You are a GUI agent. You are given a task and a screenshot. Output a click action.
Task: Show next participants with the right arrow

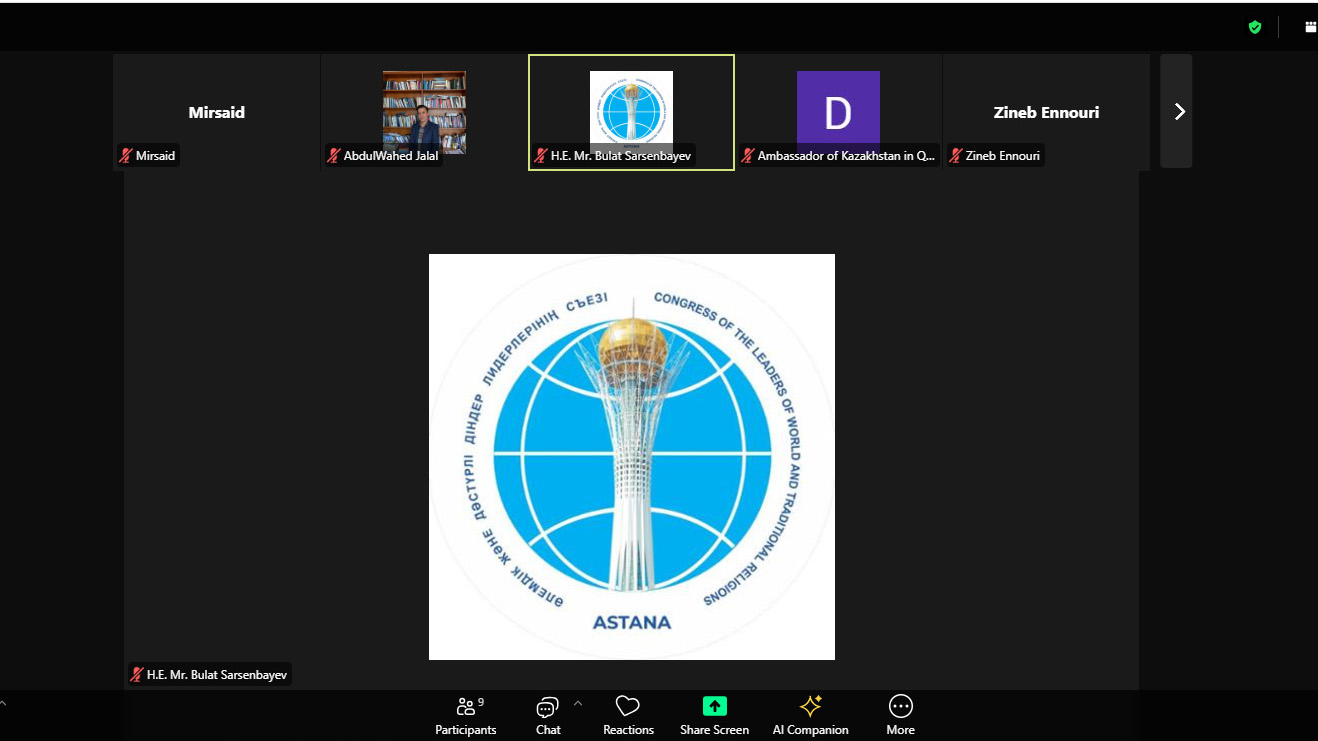coord(1178,112)
